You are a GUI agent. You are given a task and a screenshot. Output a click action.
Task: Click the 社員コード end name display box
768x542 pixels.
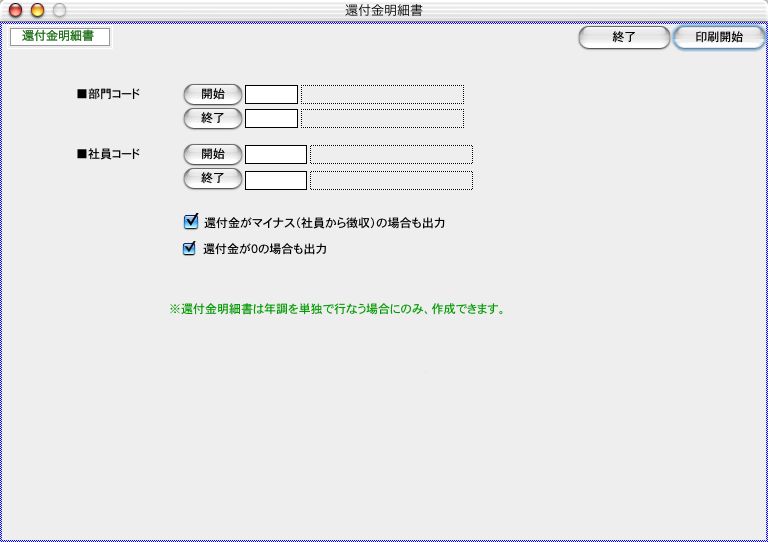pos(390,180)
